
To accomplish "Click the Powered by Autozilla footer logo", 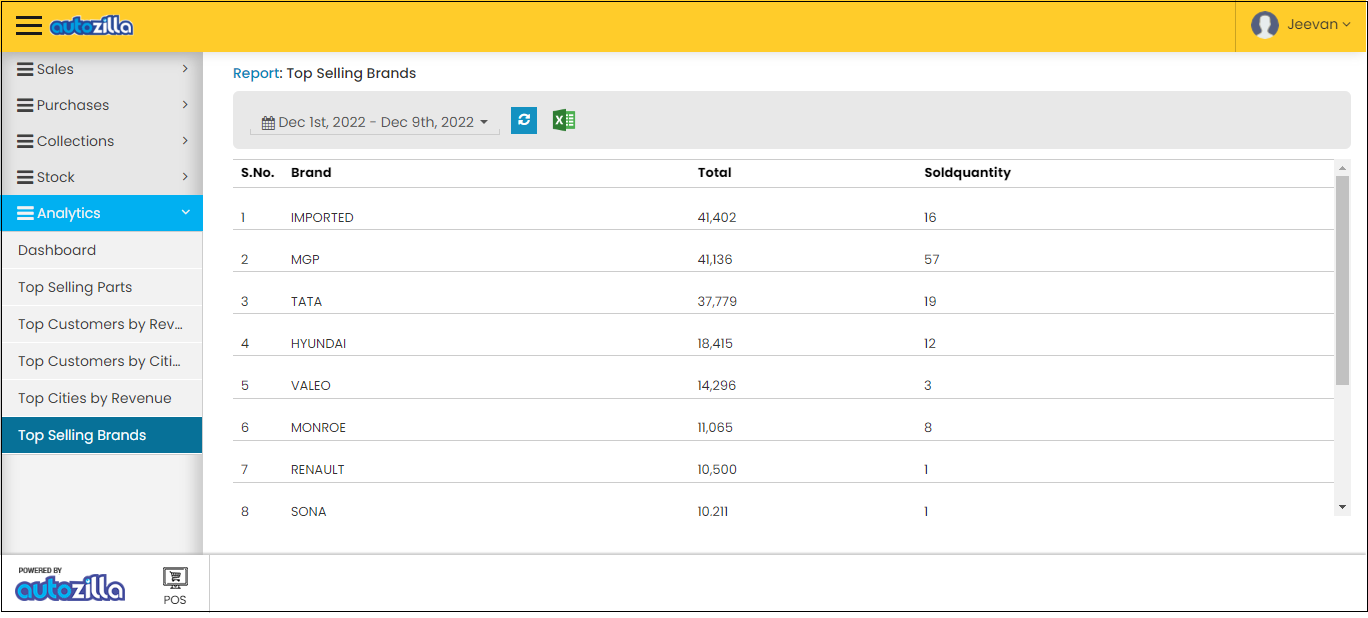I will tap(70, 584).
